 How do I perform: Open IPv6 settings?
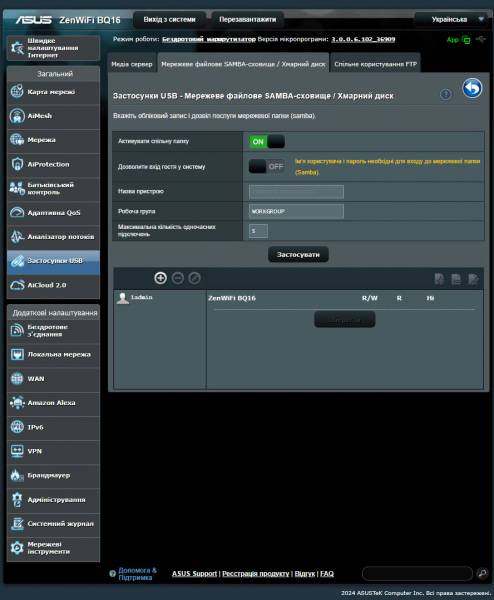click(53, 427)
